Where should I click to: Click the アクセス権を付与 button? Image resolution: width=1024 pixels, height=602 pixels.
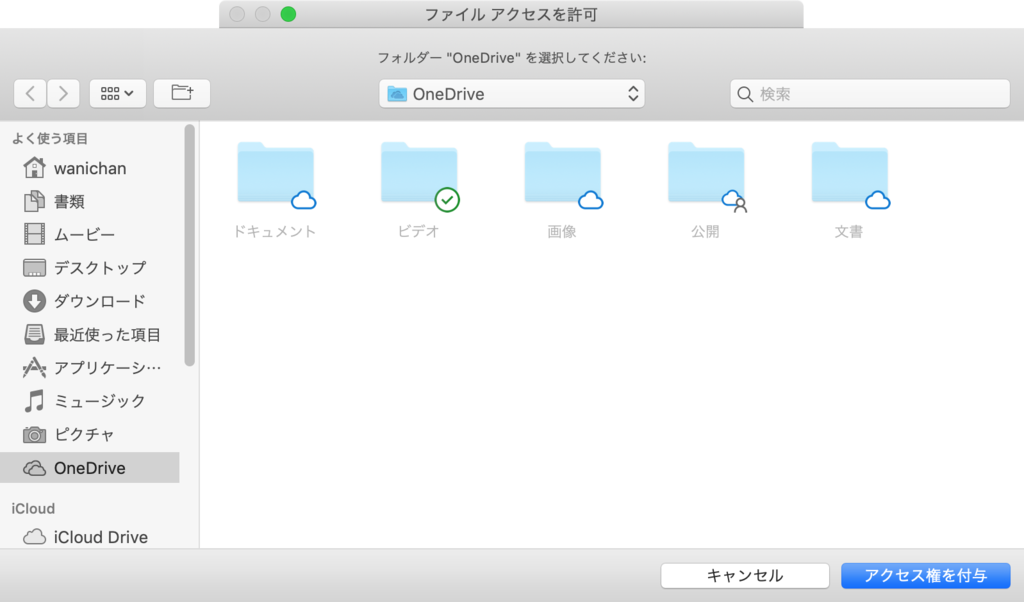coord(925,575)
